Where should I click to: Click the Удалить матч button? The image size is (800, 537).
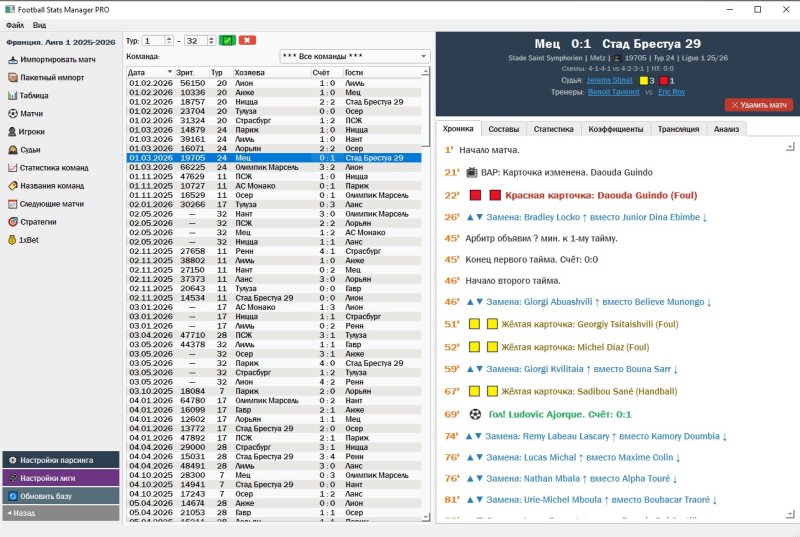(759, 105)
